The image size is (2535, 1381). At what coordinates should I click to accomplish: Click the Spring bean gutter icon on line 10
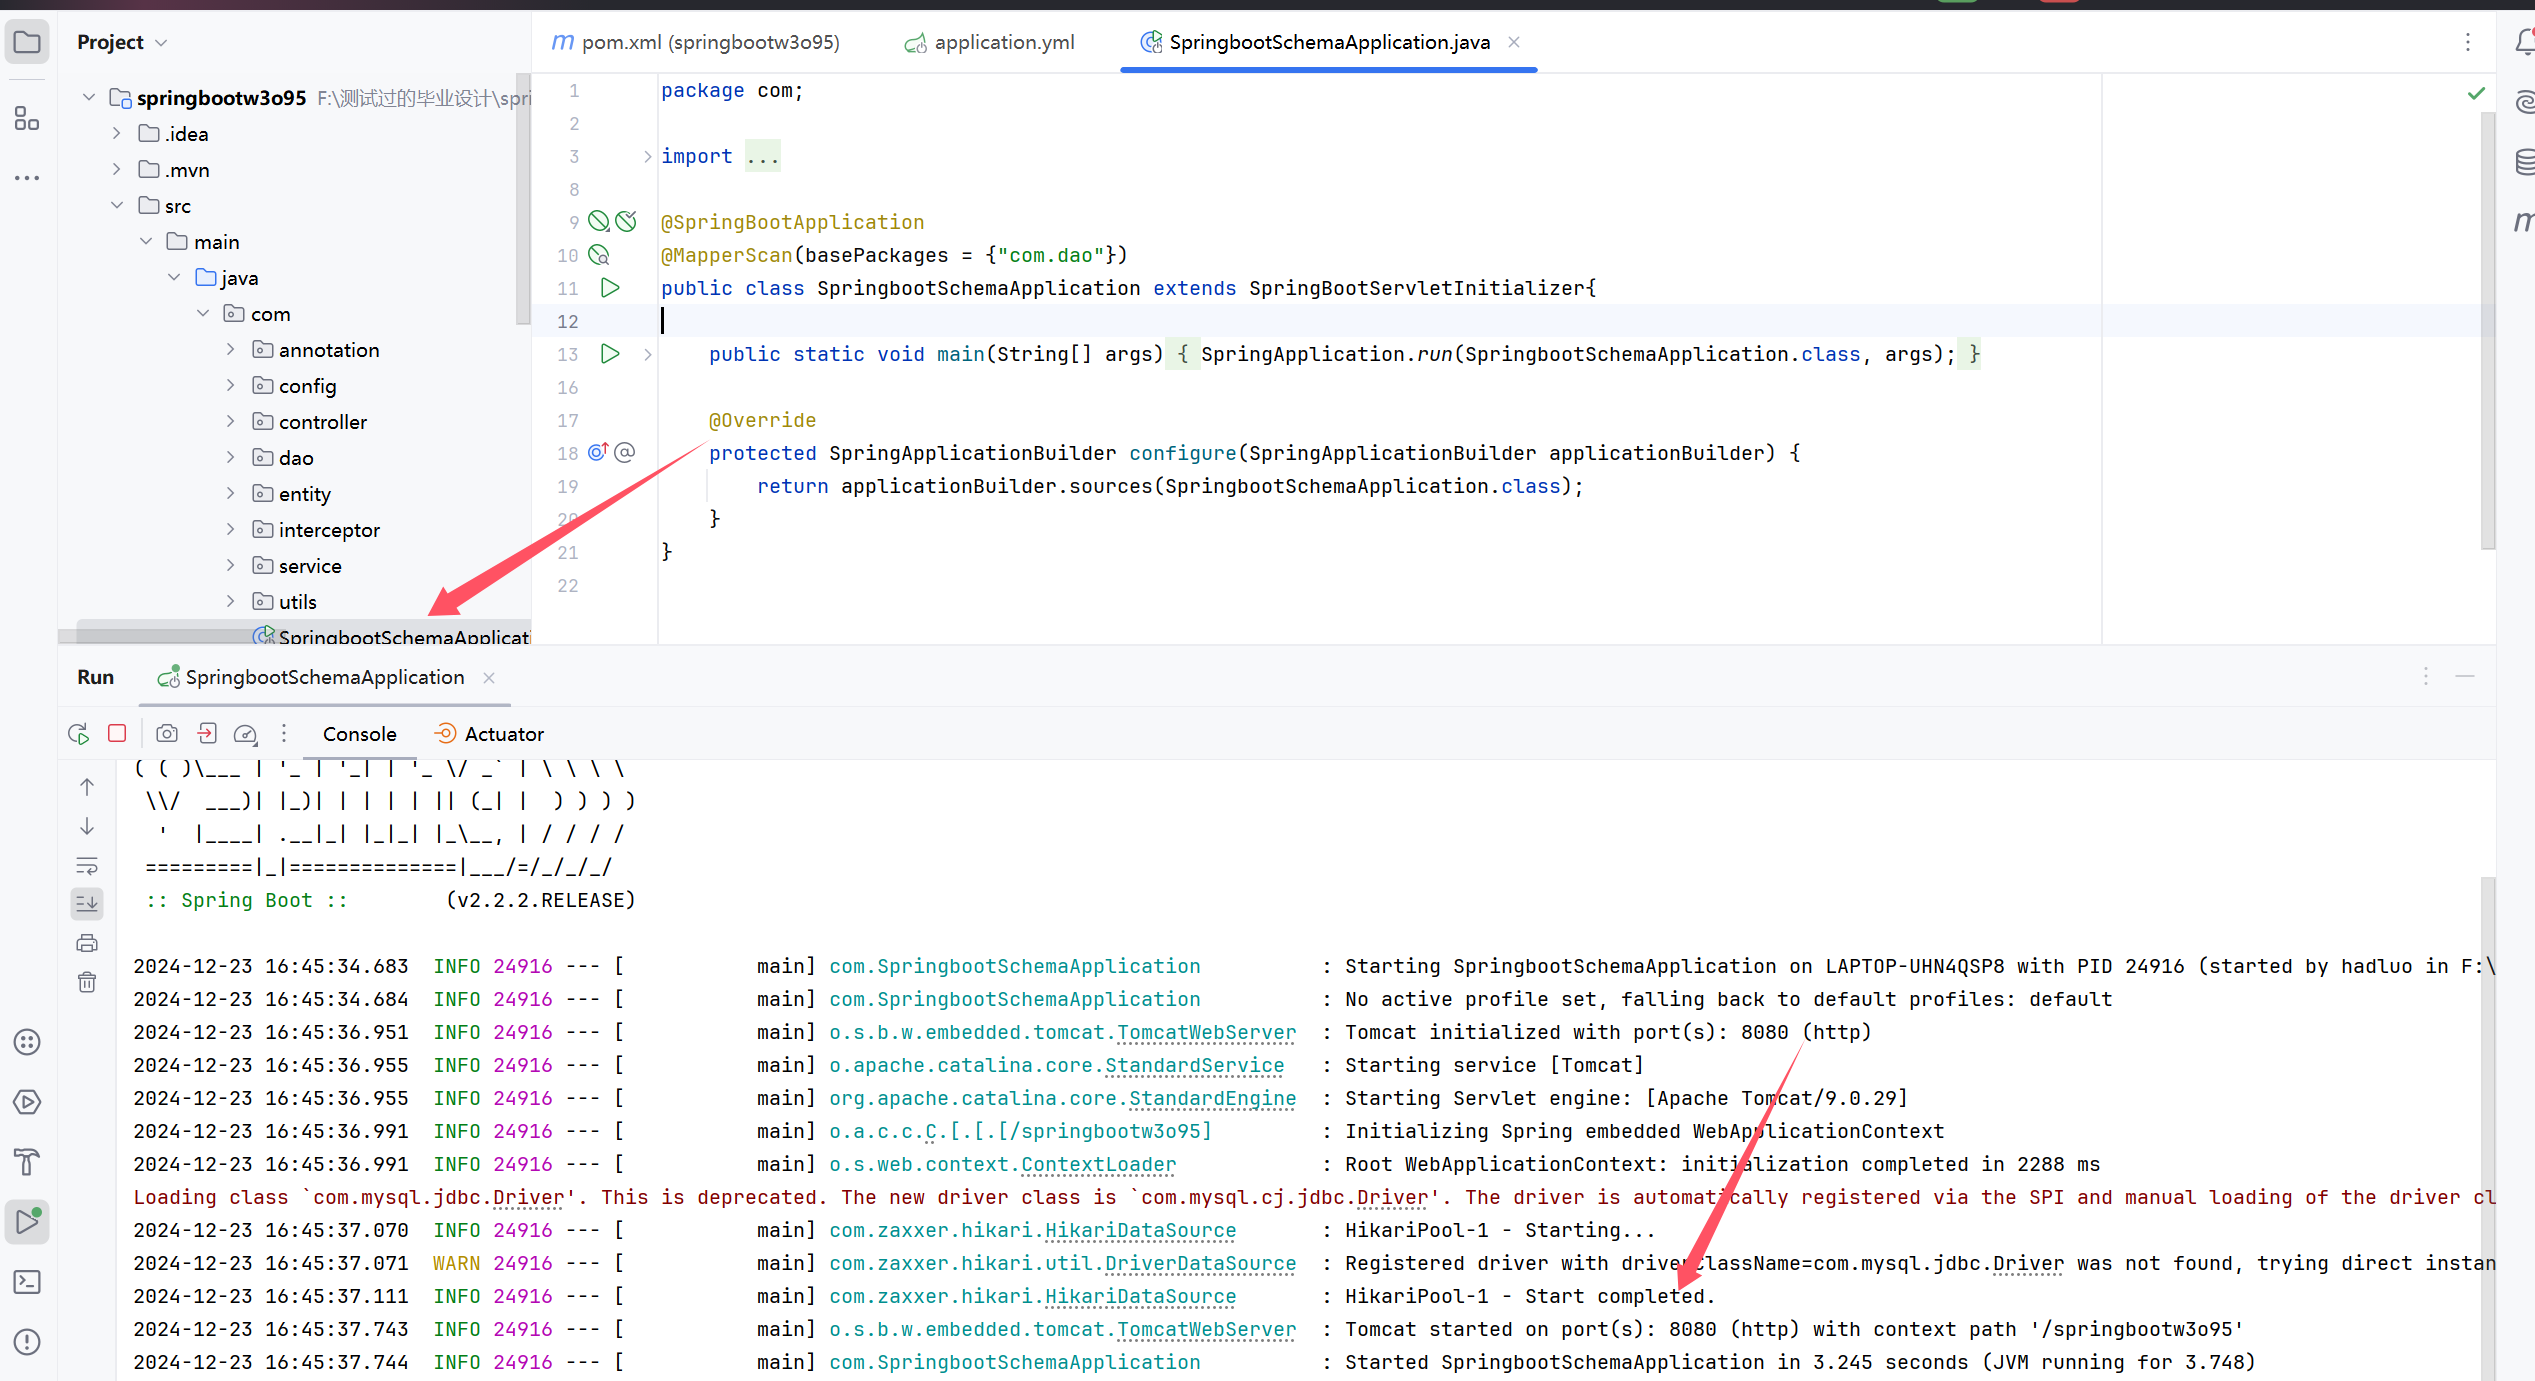tap(599, 255)
